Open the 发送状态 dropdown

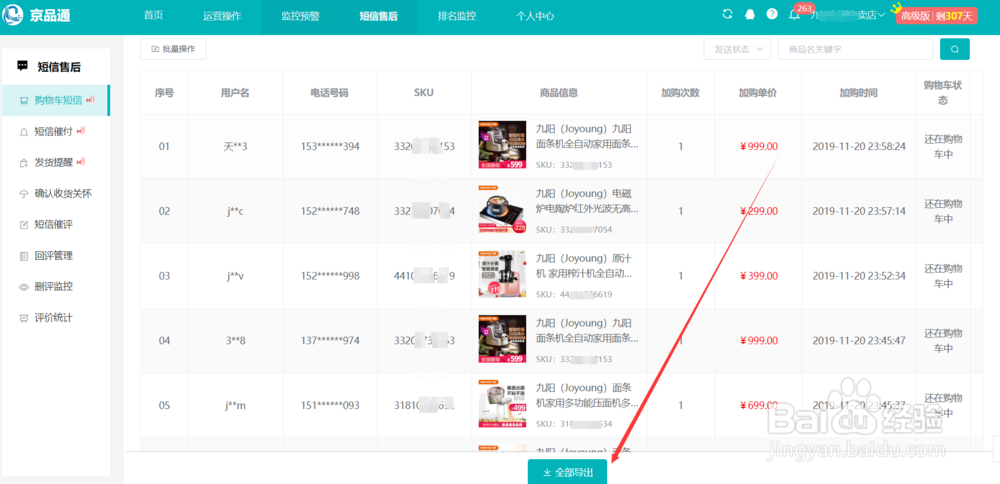(x=737, y=49)
